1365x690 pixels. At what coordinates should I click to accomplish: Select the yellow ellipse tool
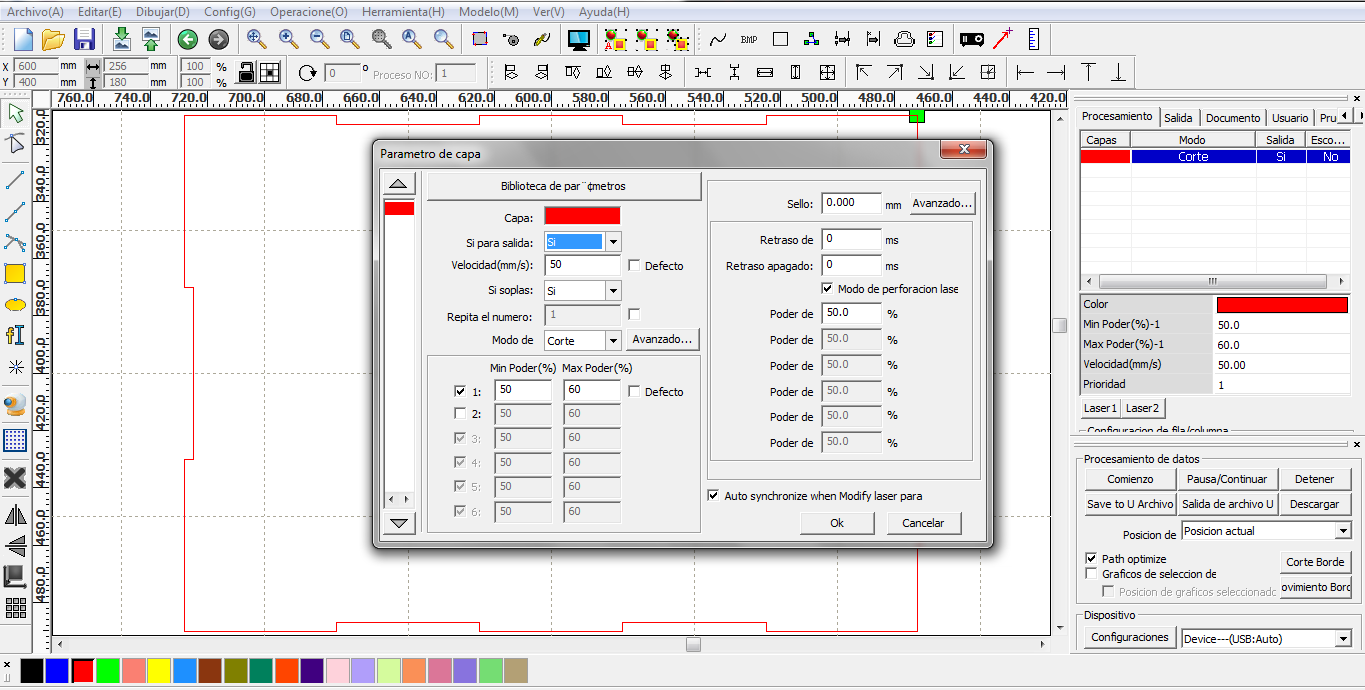pyautogui.click(x=15, y=304)
